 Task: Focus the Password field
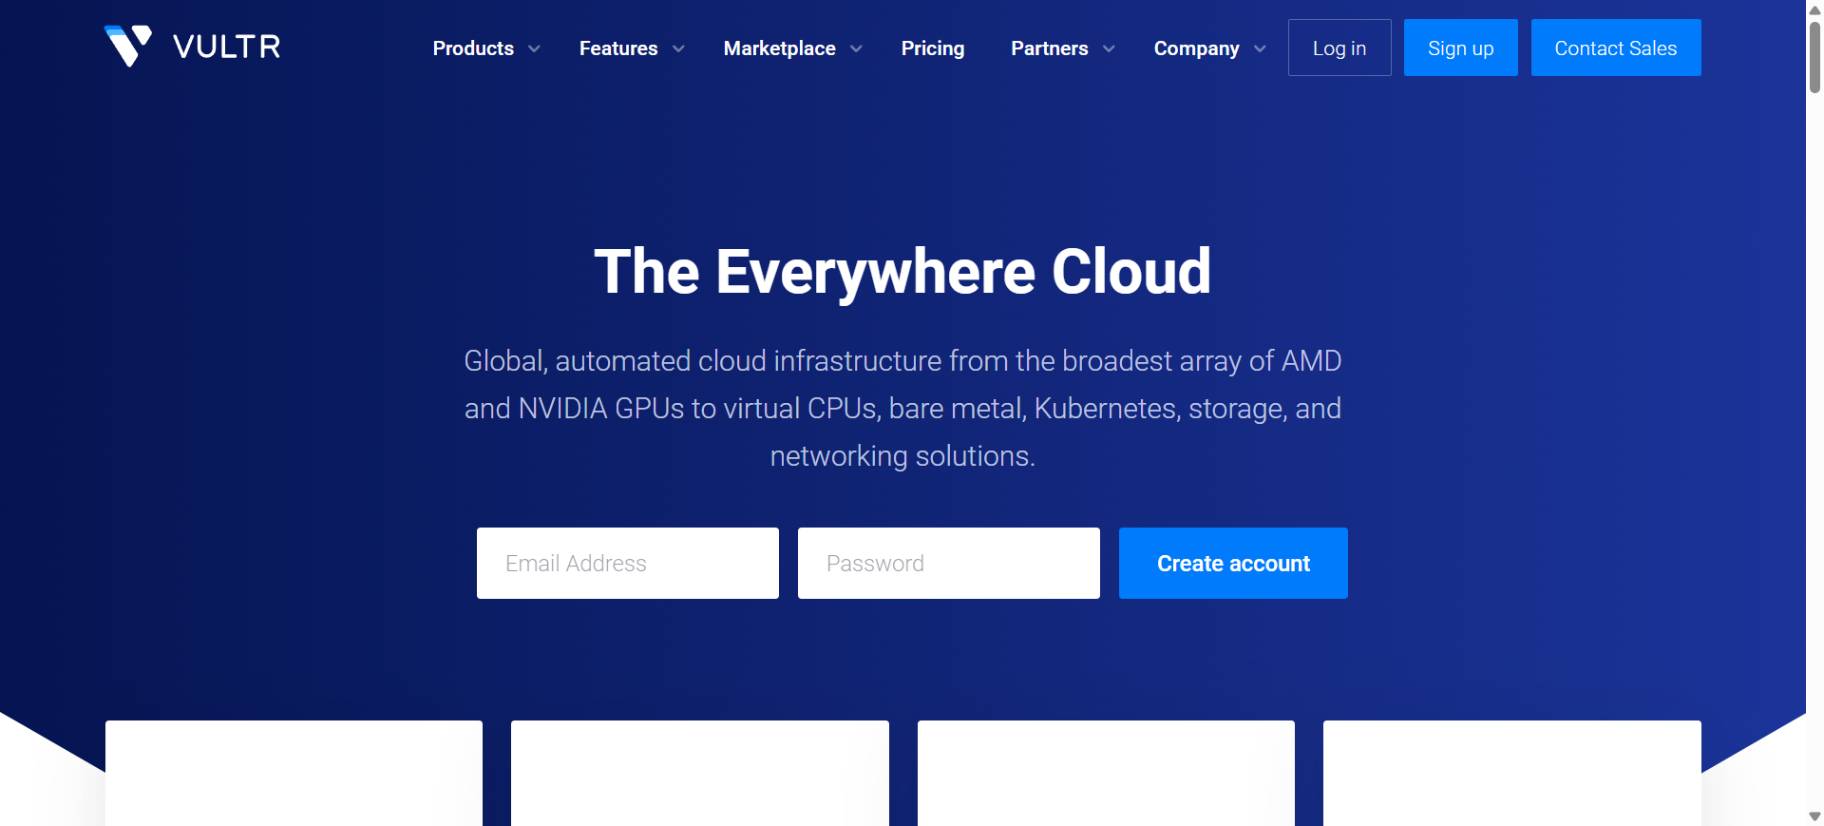[x=948, y=563]
